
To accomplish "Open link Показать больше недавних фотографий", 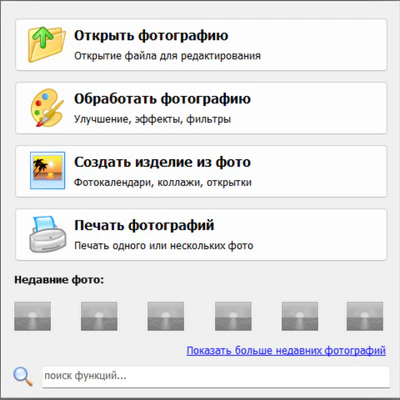I will point(286,351).
